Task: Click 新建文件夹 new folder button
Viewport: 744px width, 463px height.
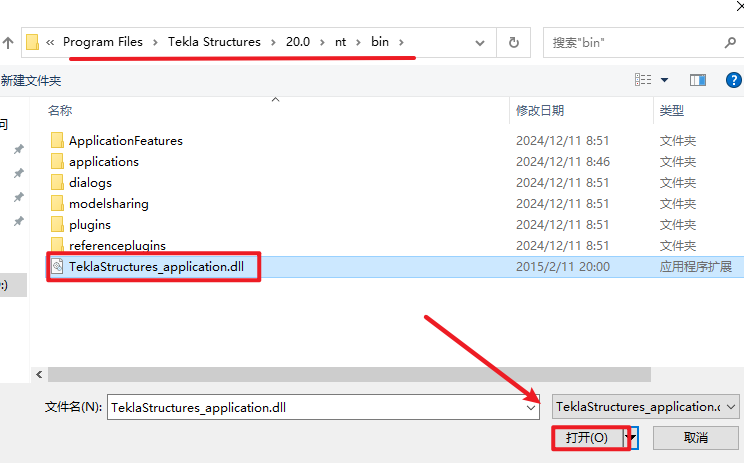Action: [31, 81]
